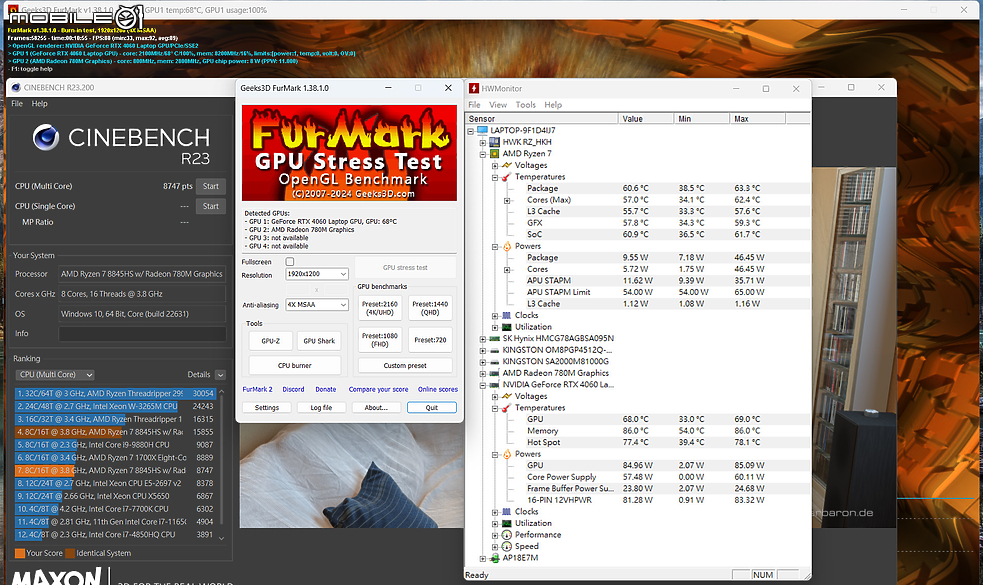
Task: Expand the SK Hynix HMCG78AGBSA095N node
Action: coord(483,339)
